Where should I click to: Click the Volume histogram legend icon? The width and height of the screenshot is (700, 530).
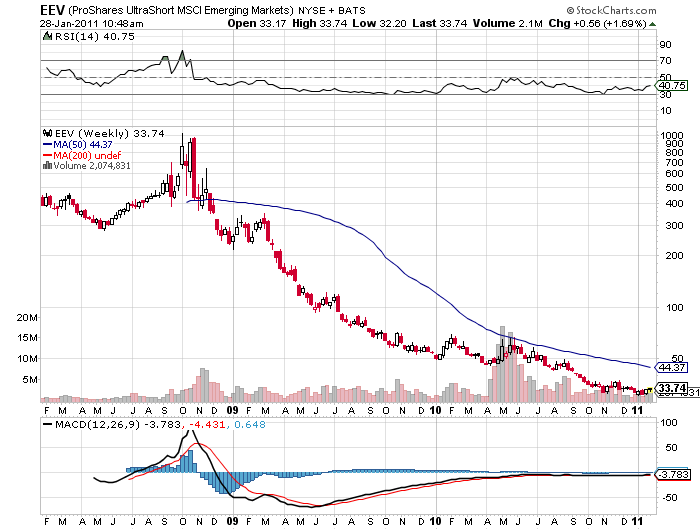pyautogui.click(x=47, y=166)
